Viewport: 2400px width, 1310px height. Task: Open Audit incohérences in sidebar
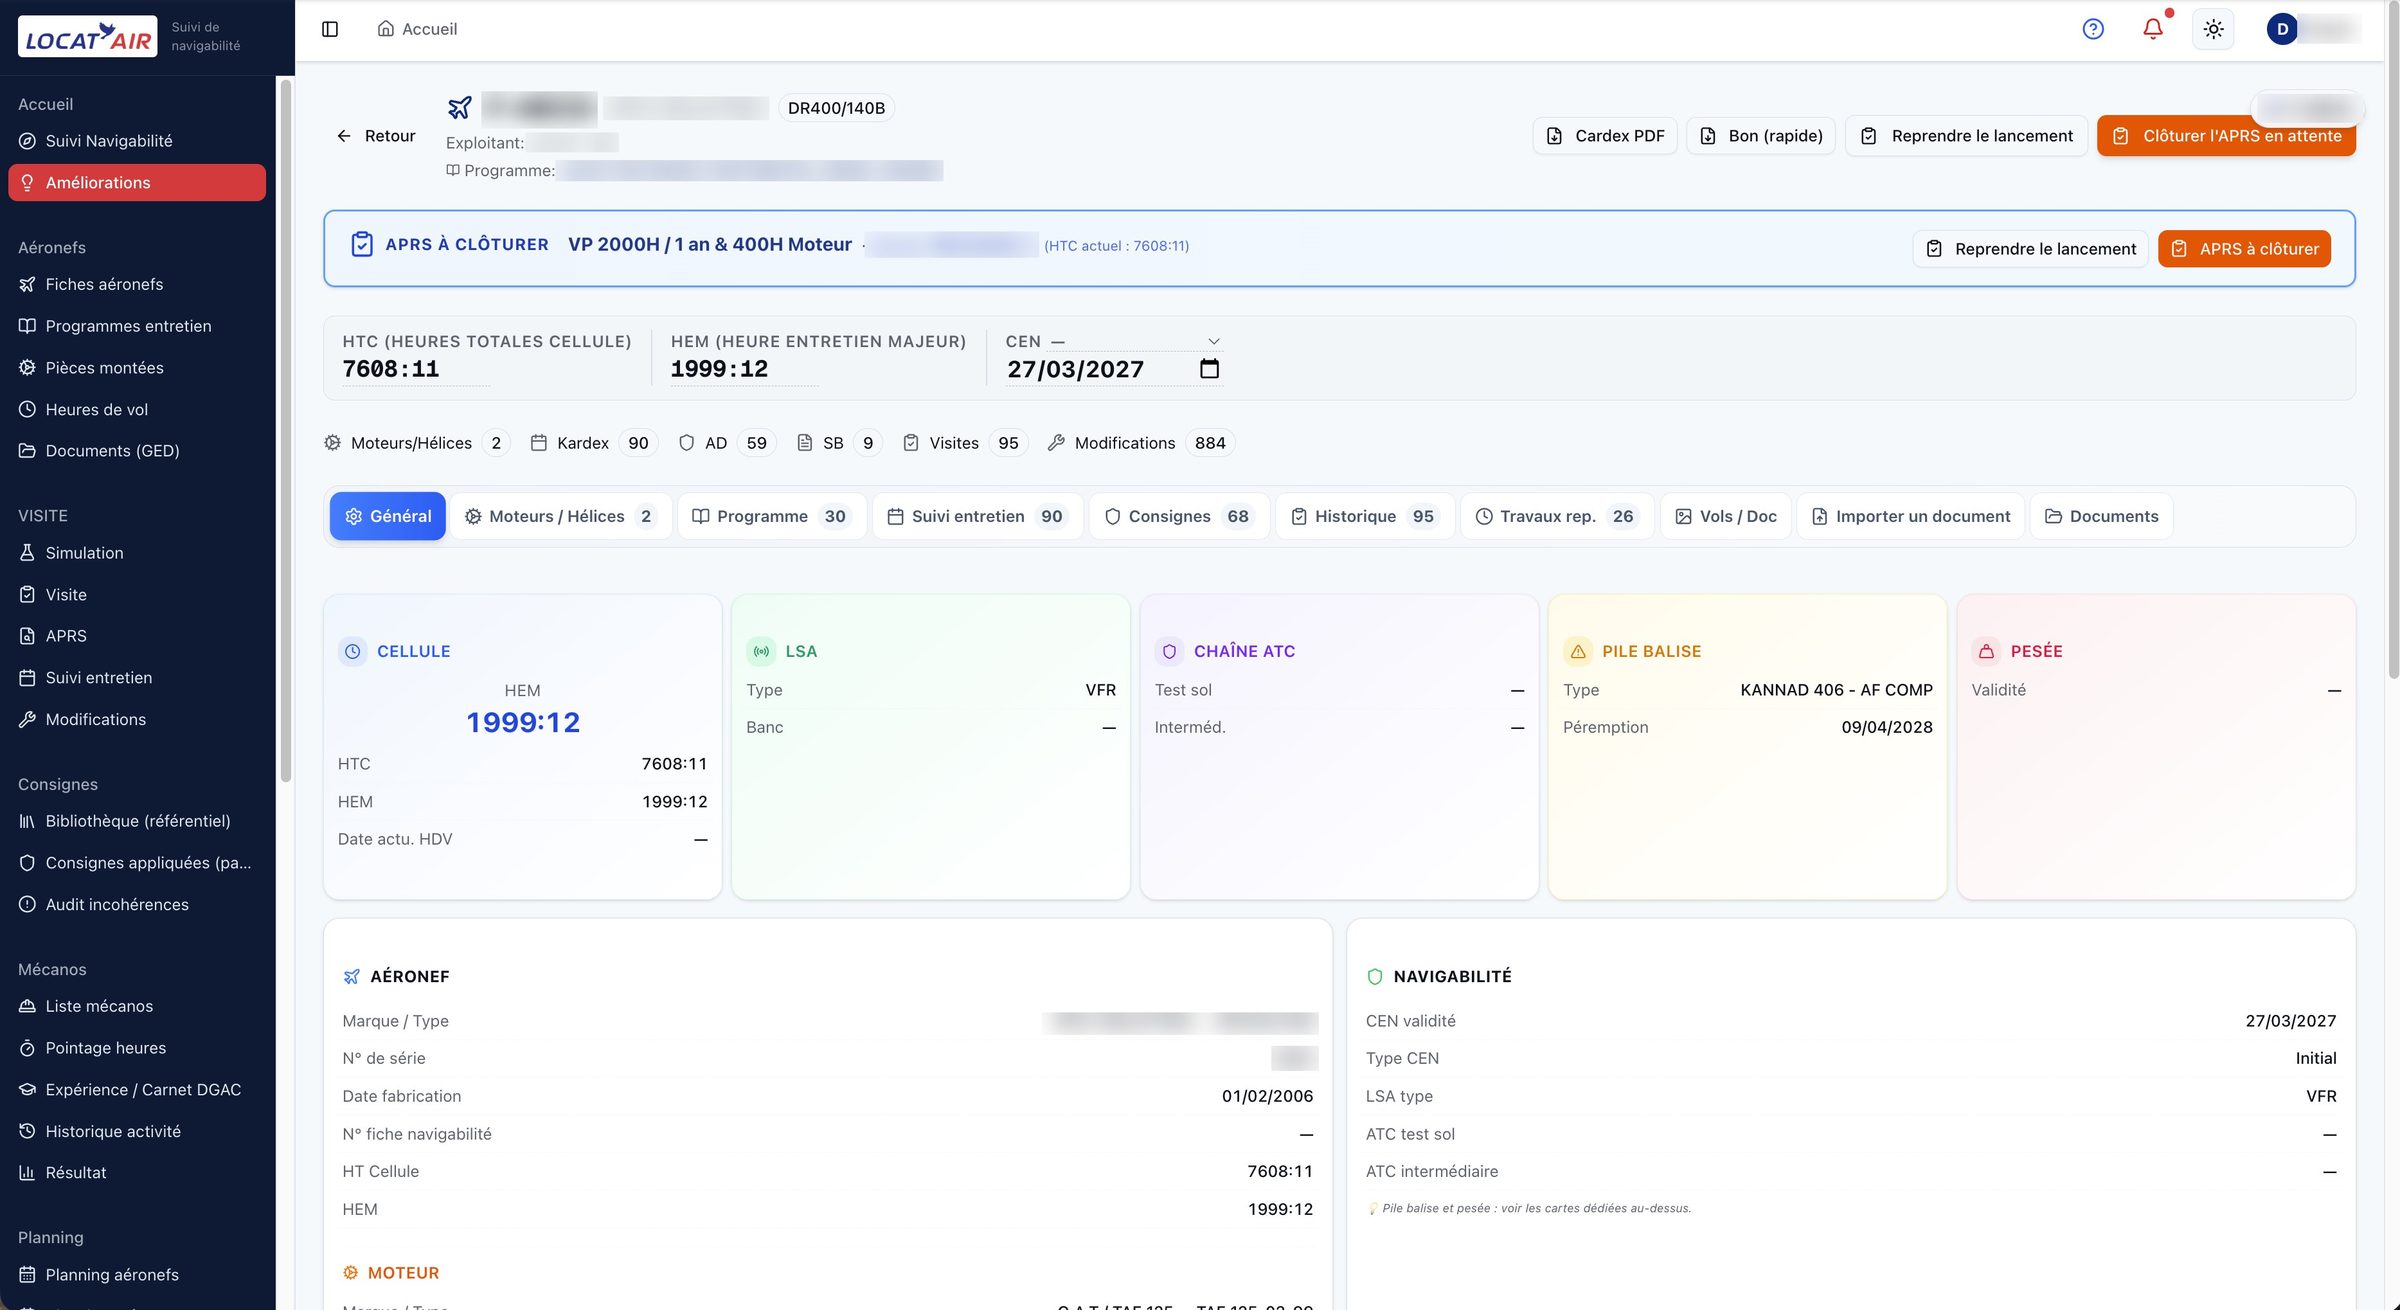pyautogui.click(x=137, y=904)
